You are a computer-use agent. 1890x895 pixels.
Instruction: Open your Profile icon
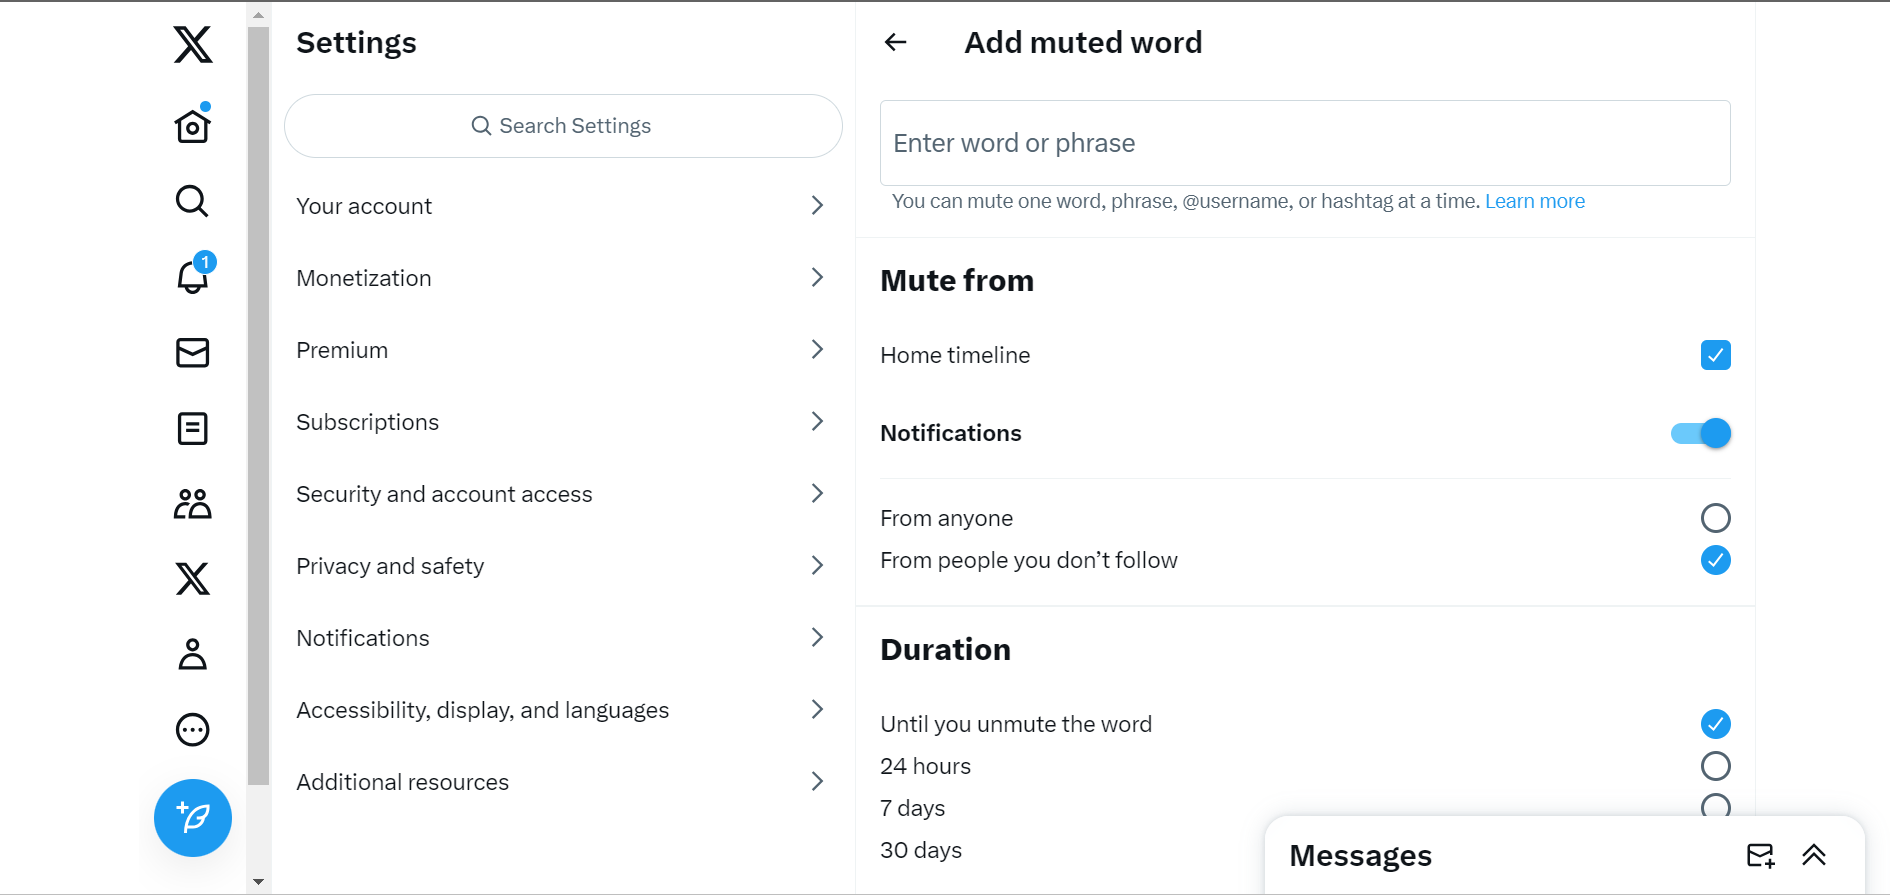191,654
